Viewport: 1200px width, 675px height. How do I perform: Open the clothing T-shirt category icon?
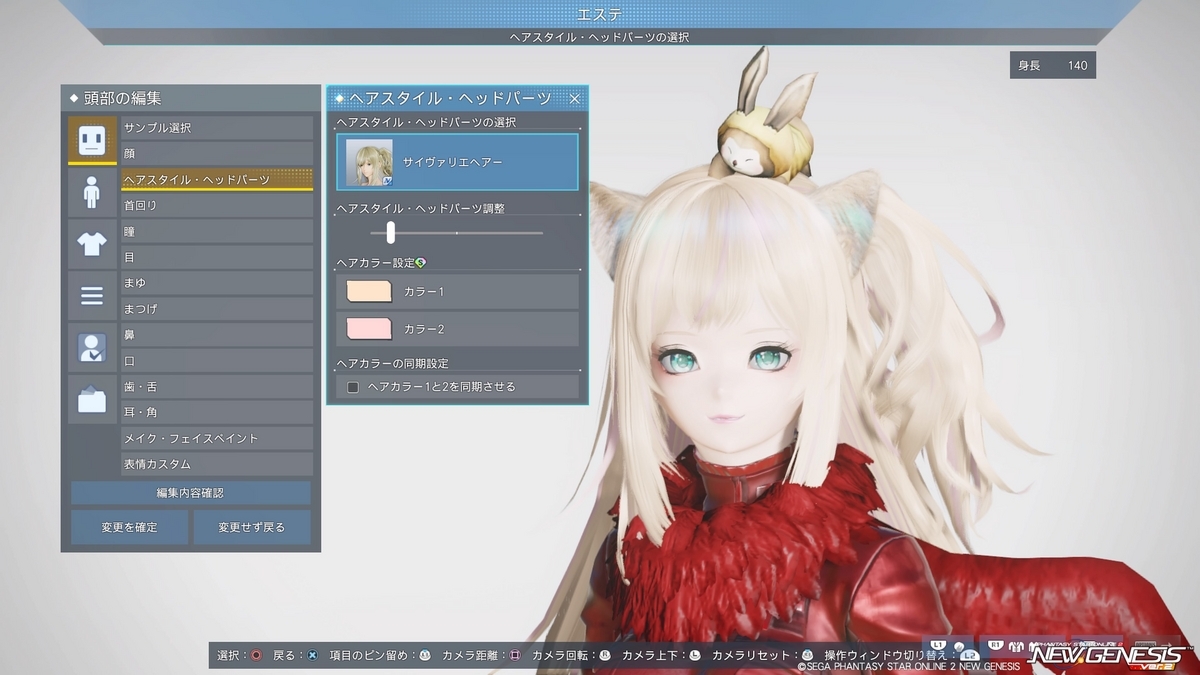coord(92,244)
